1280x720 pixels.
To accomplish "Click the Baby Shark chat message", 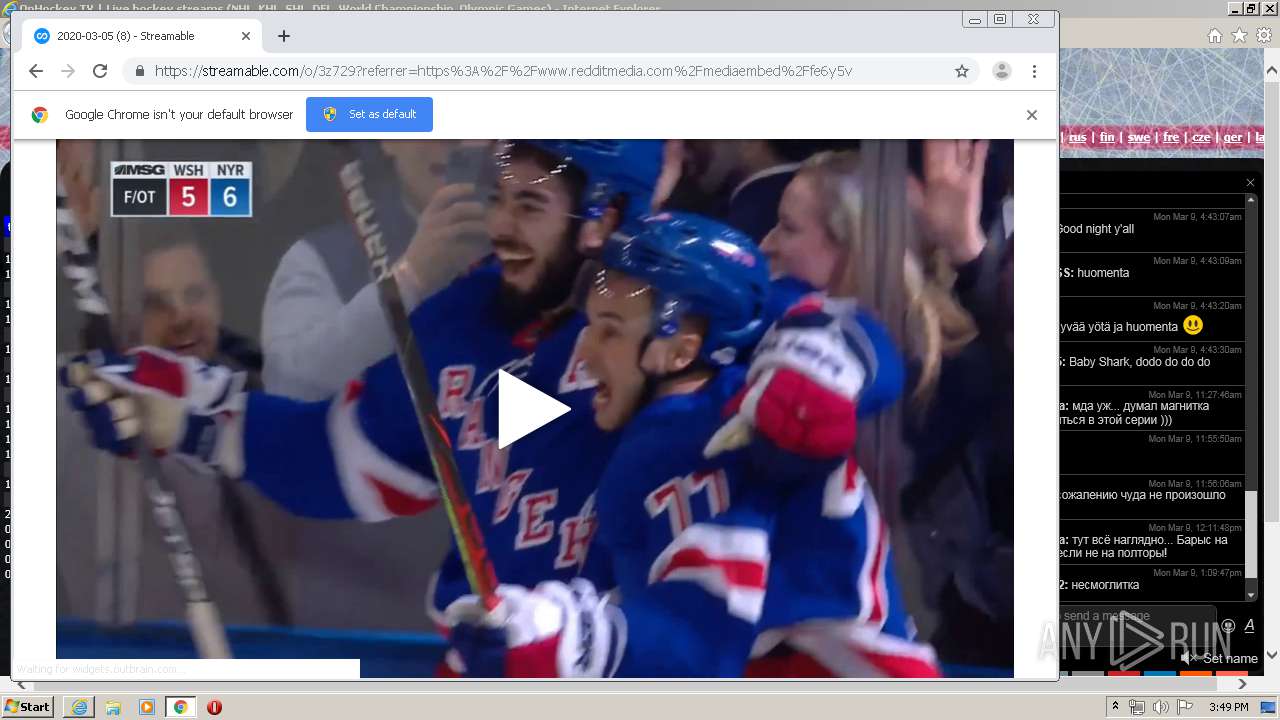I will [x=1139, y=362].
